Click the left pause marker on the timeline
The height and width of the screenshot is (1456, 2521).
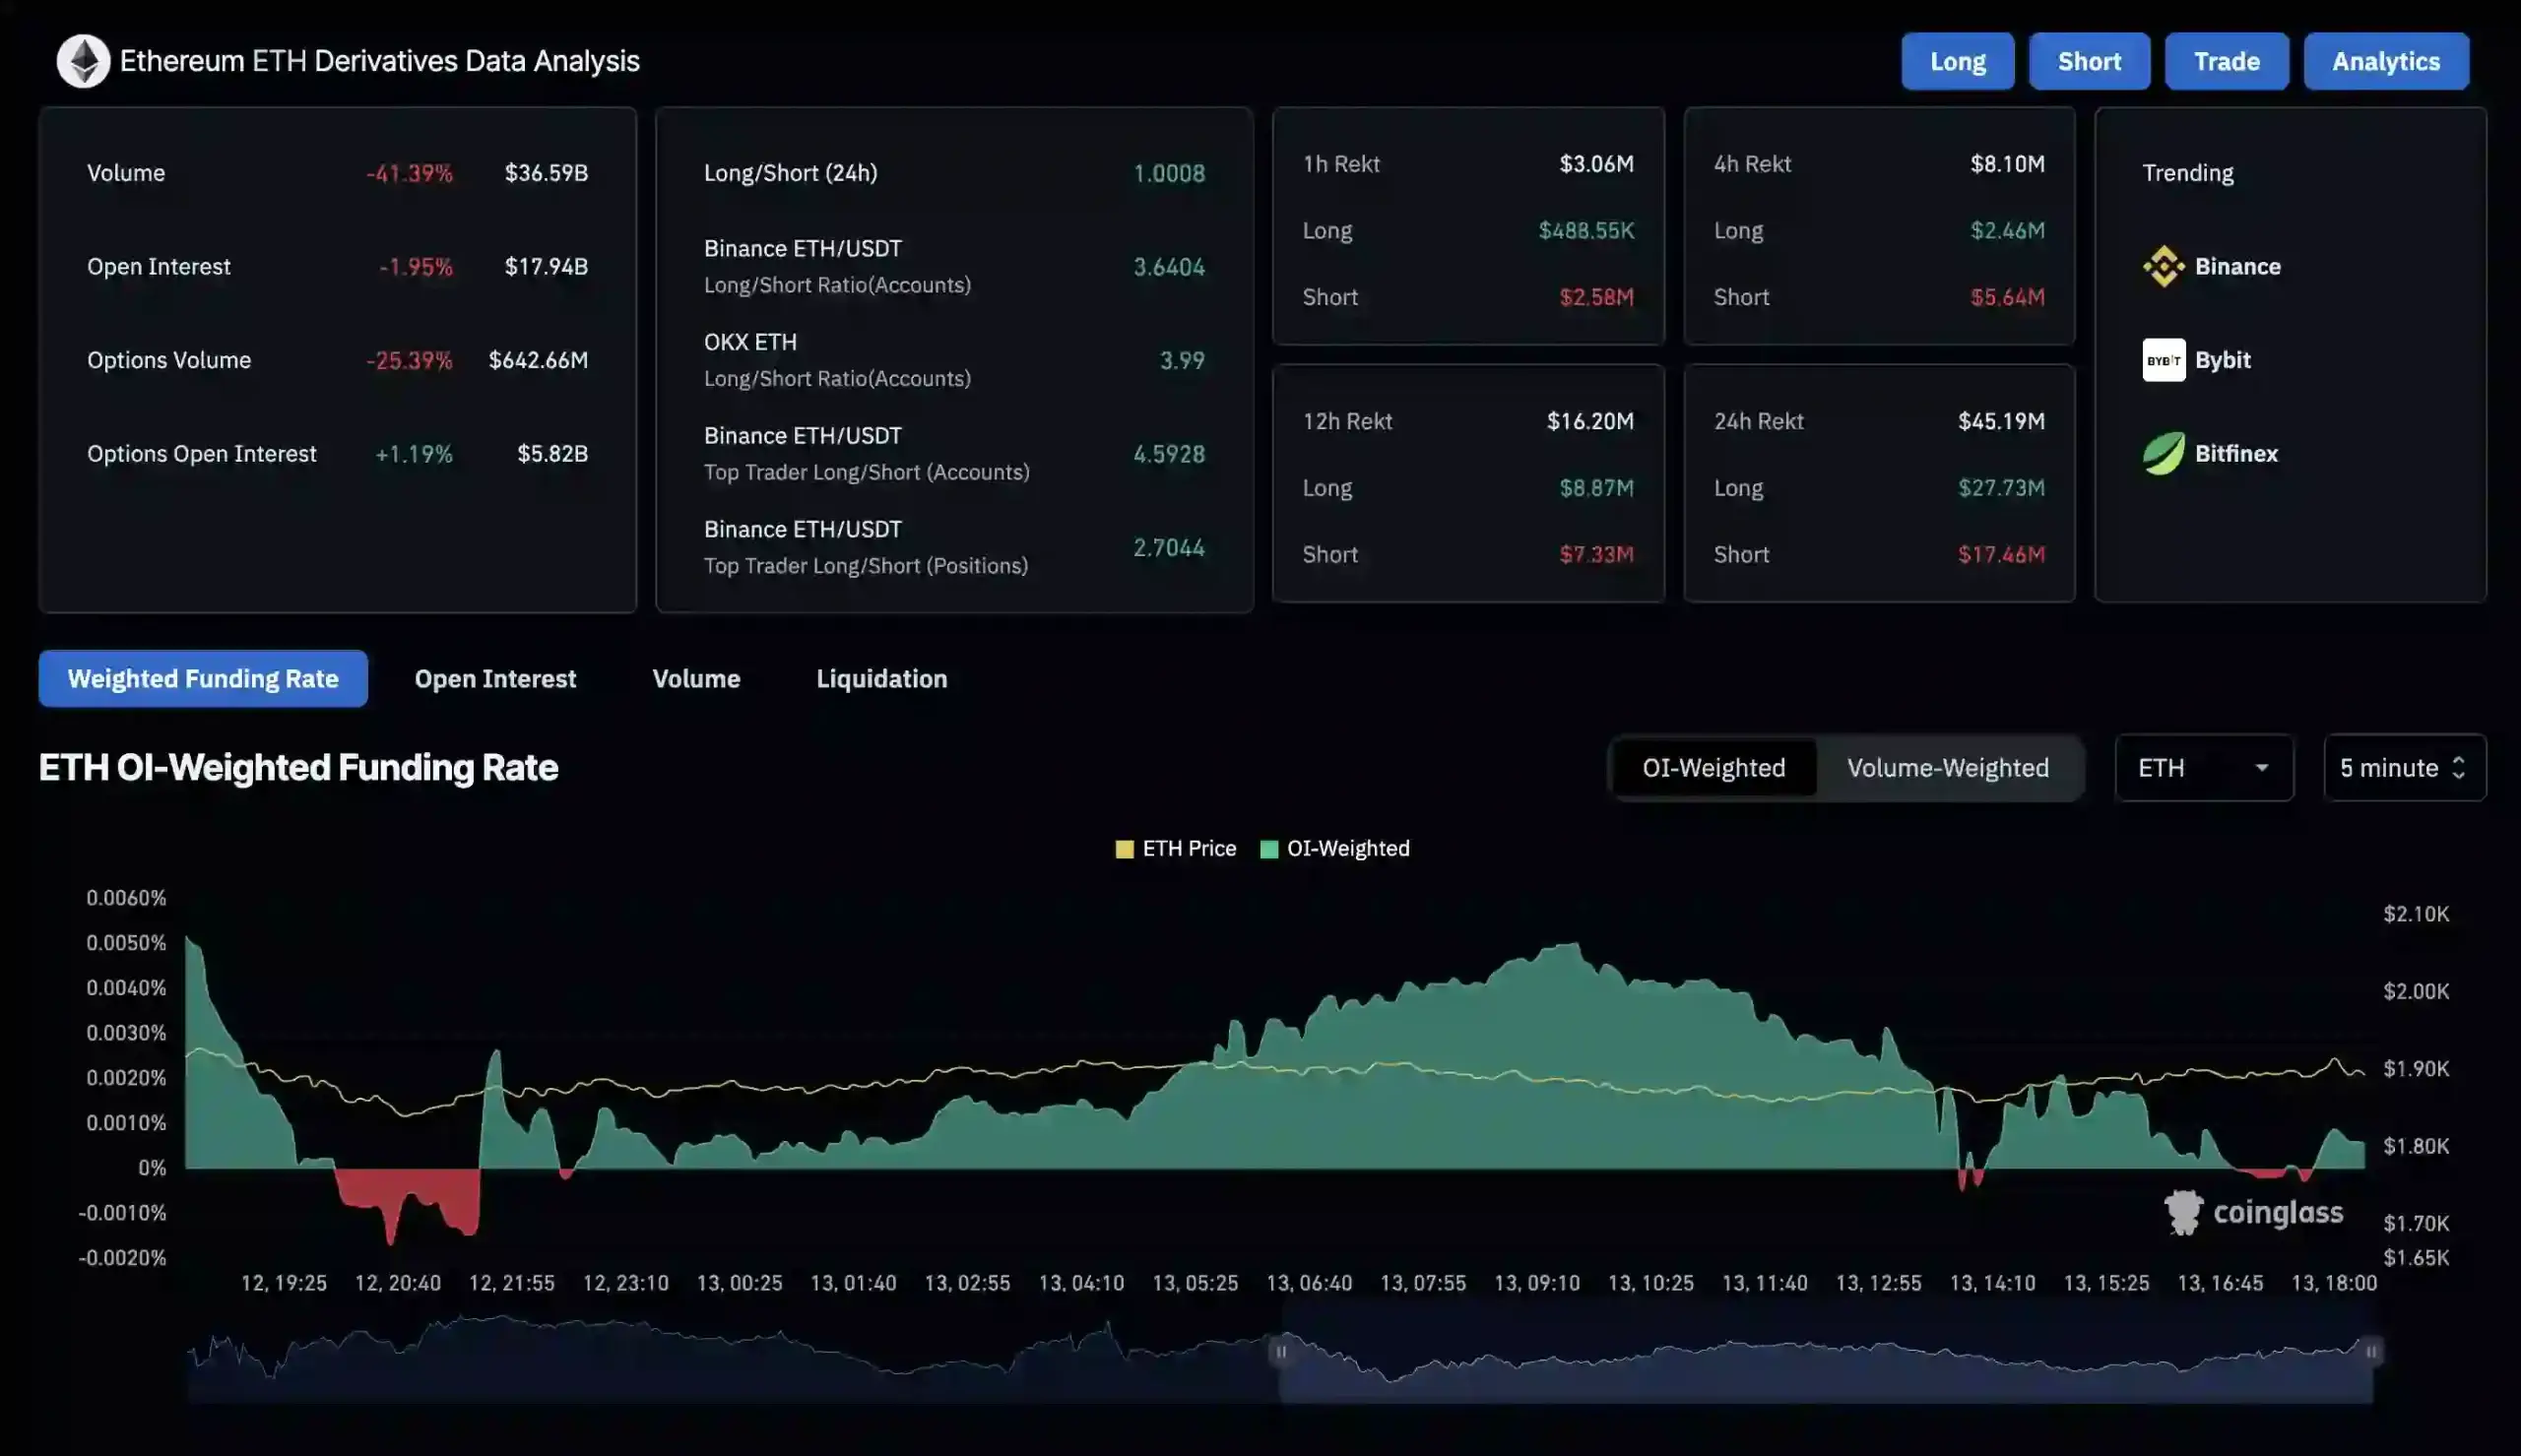[x=1283, y=1350]
